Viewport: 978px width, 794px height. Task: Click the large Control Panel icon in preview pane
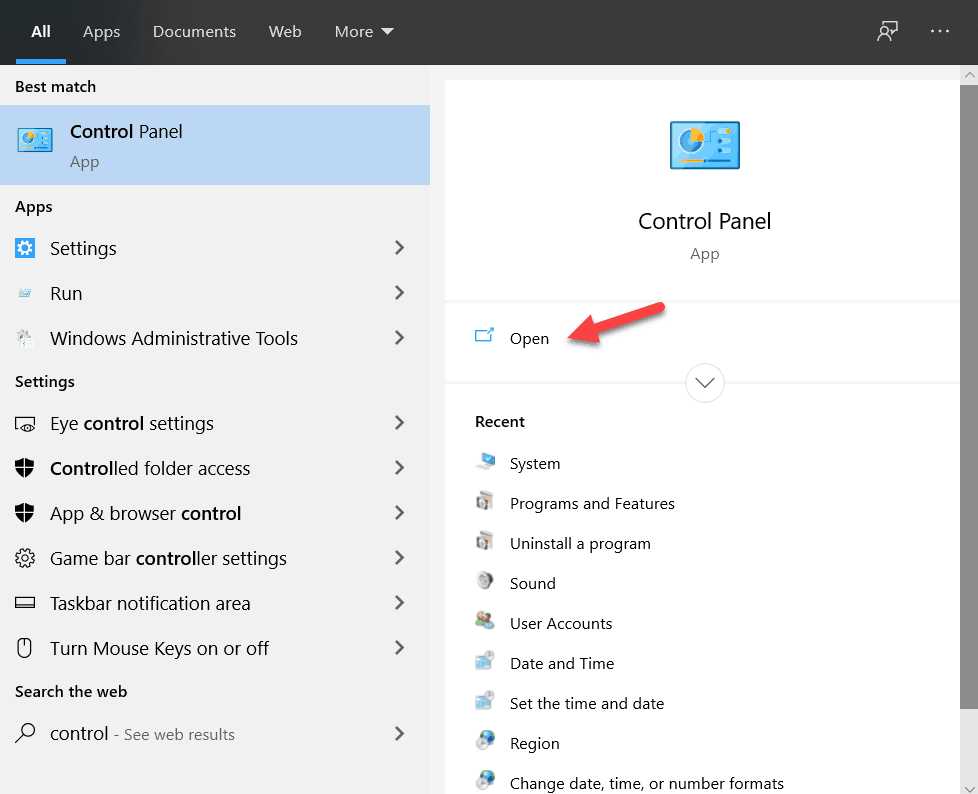704,145
